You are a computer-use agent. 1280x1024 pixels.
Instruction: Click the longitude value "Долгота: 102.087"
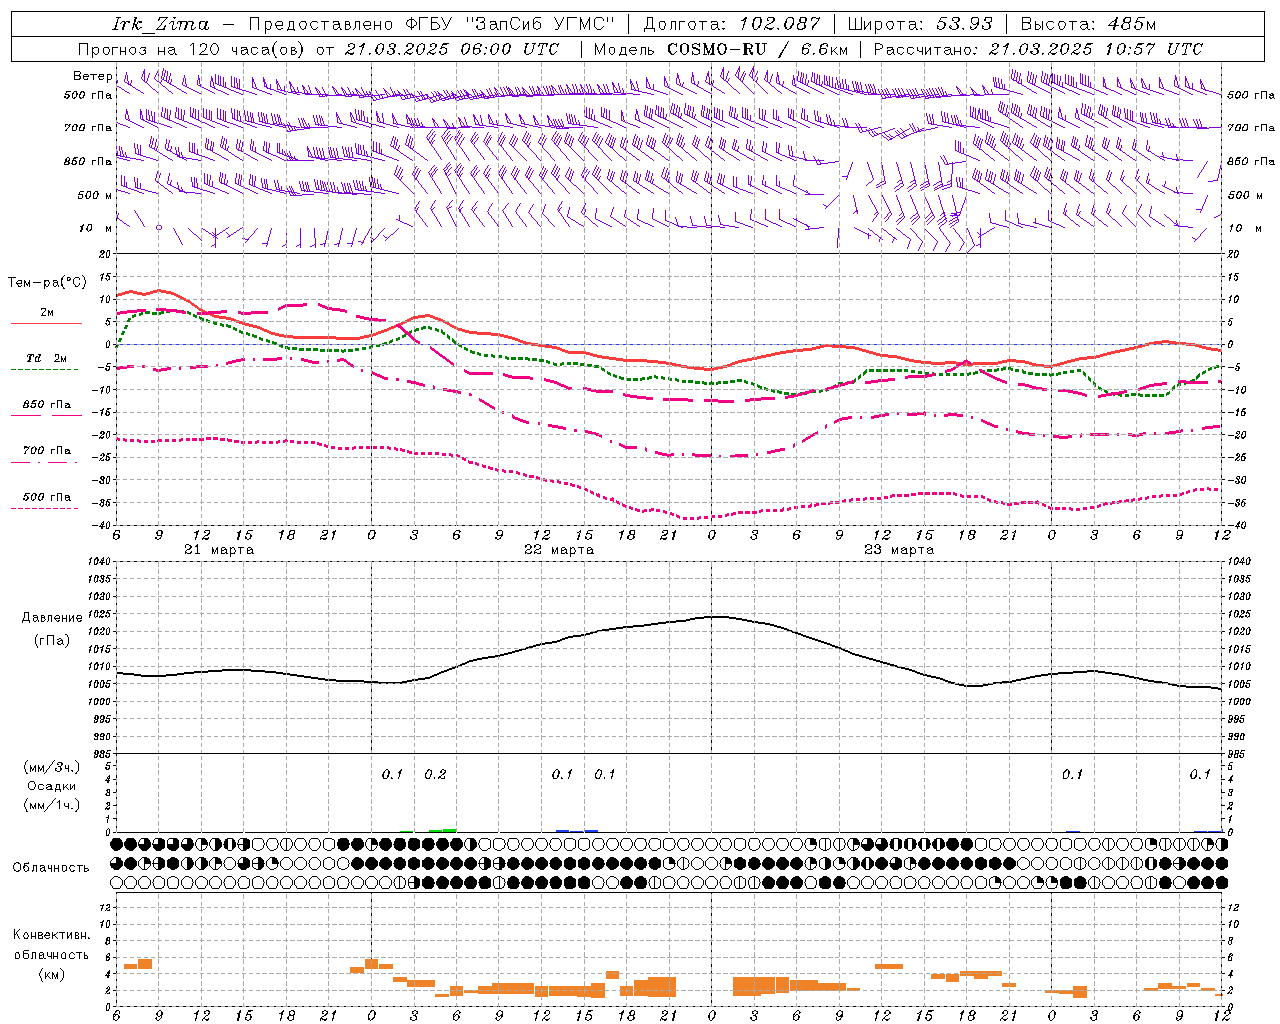click(731, 23)
